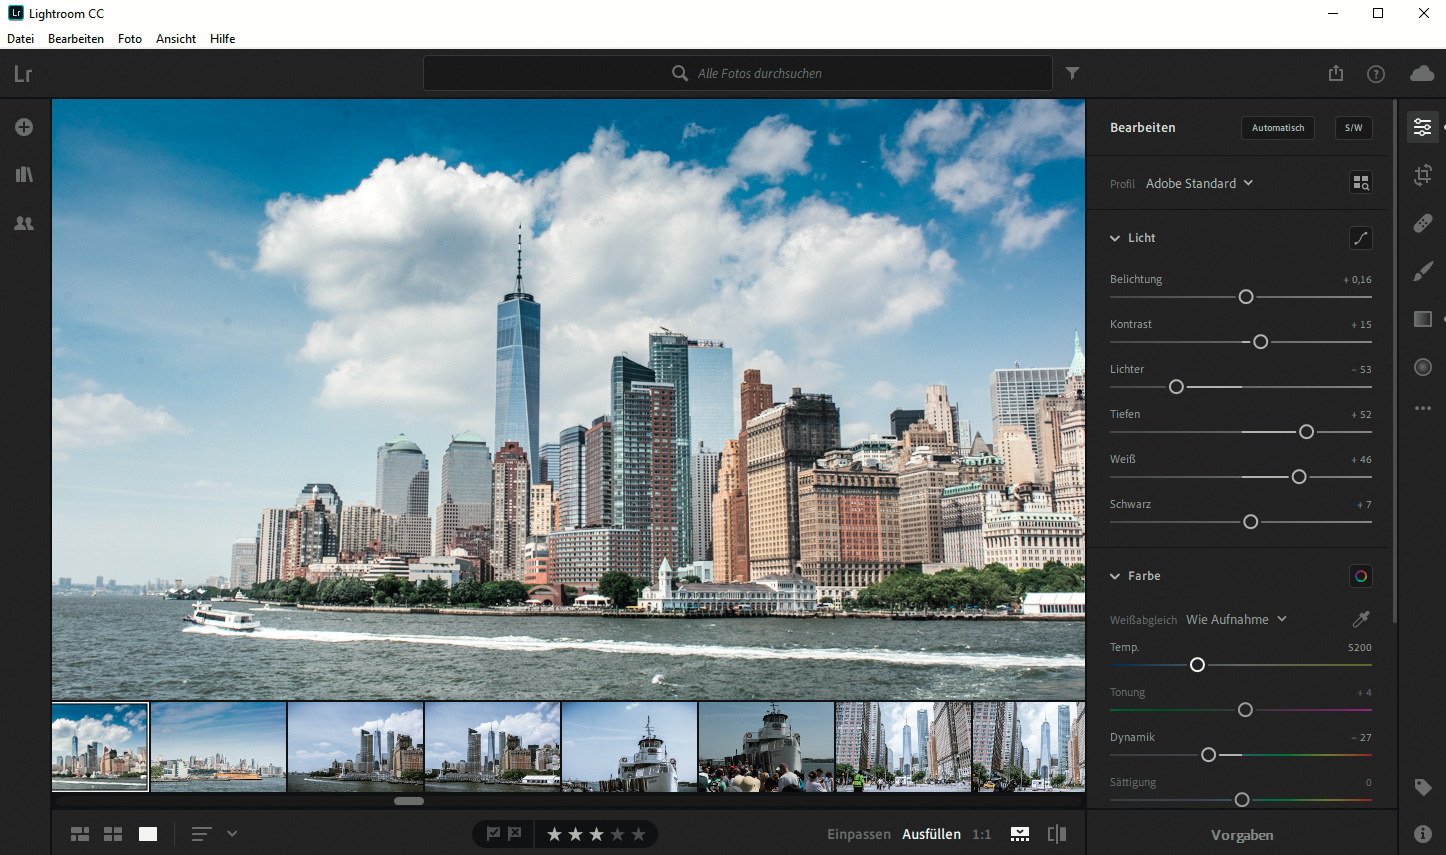This screenshot has height=855, width=1446.
Task: Select the Radial Gradient tool
Action: (1423, 367)
